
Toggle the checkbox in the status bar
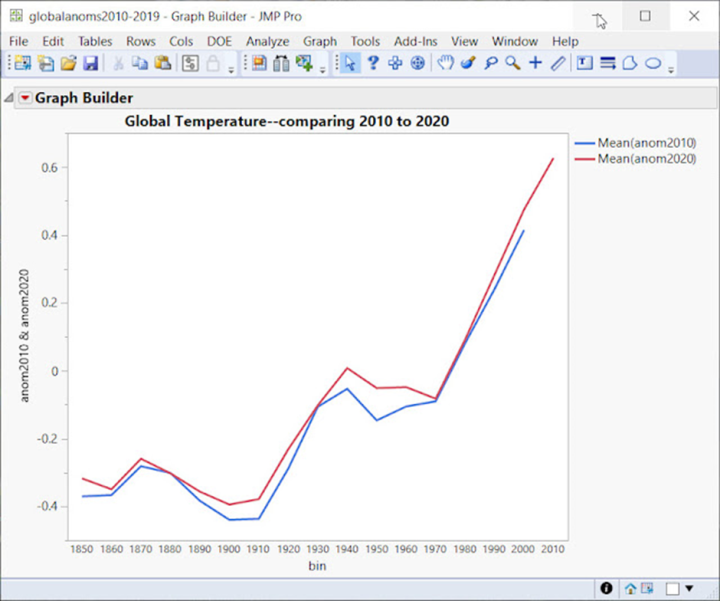[674, 588]
